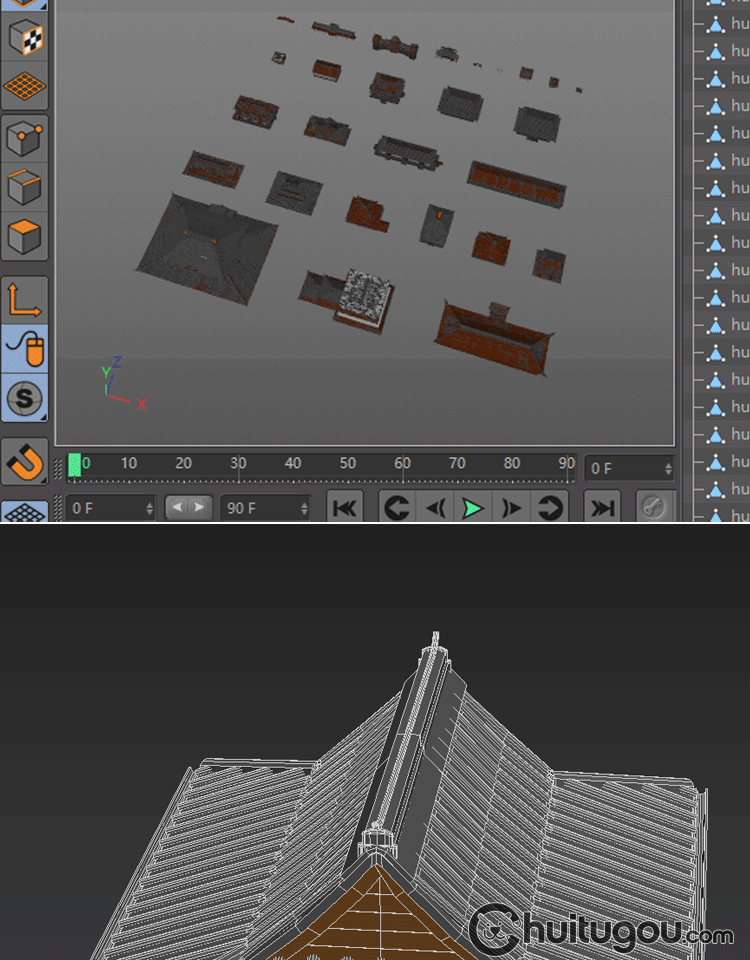750x960 pixels.
Task: Toggle the Snap magnet icon
Action: pos(25,461)
